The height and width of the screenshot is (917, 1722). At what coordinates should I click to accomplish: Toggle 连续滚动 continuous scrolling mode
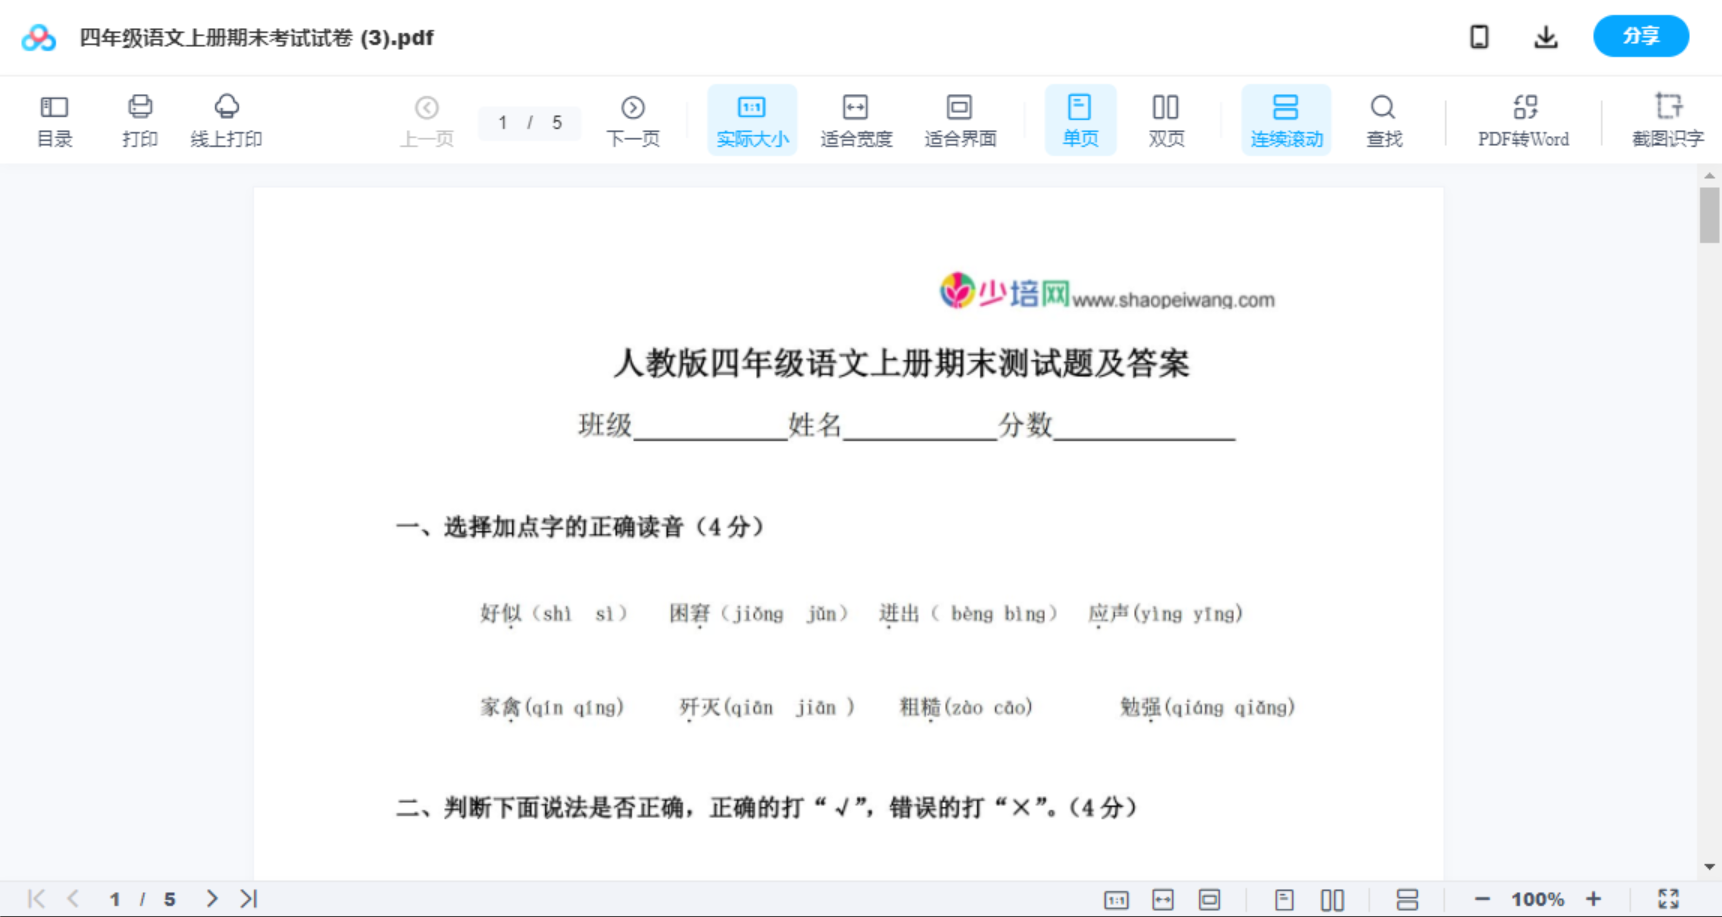tap(1286, 119)
